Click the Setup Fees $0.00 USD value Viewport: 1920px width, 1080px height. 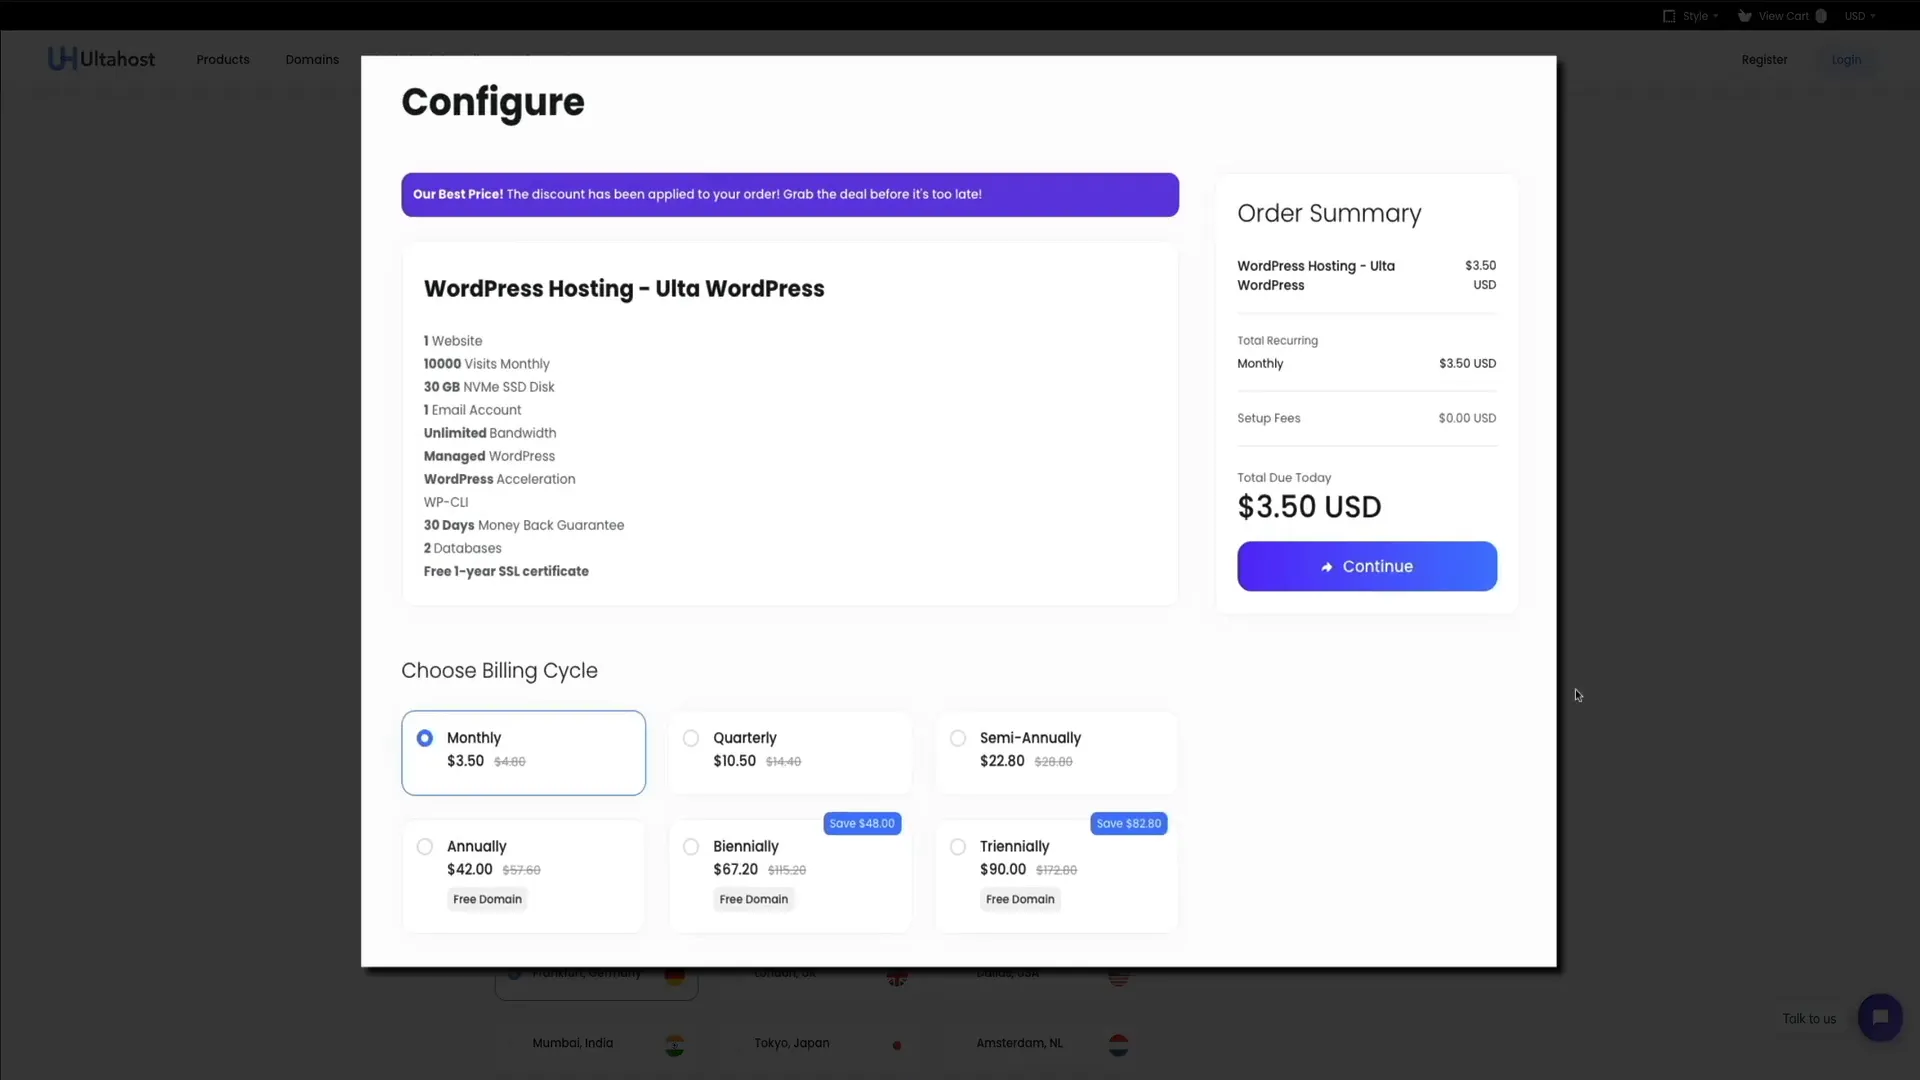pyautogui.click(x=1467, y=418)
